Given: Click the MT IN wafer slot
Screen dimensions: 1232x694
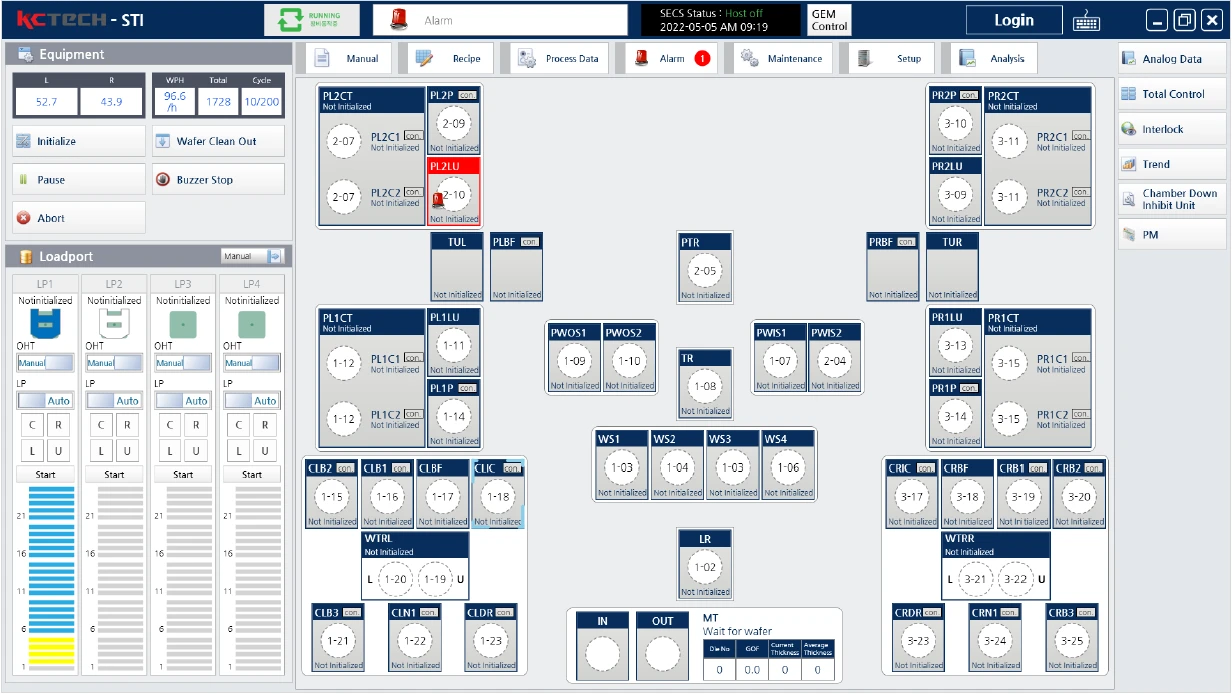Looking at the screenshot, I should [603, 654].
